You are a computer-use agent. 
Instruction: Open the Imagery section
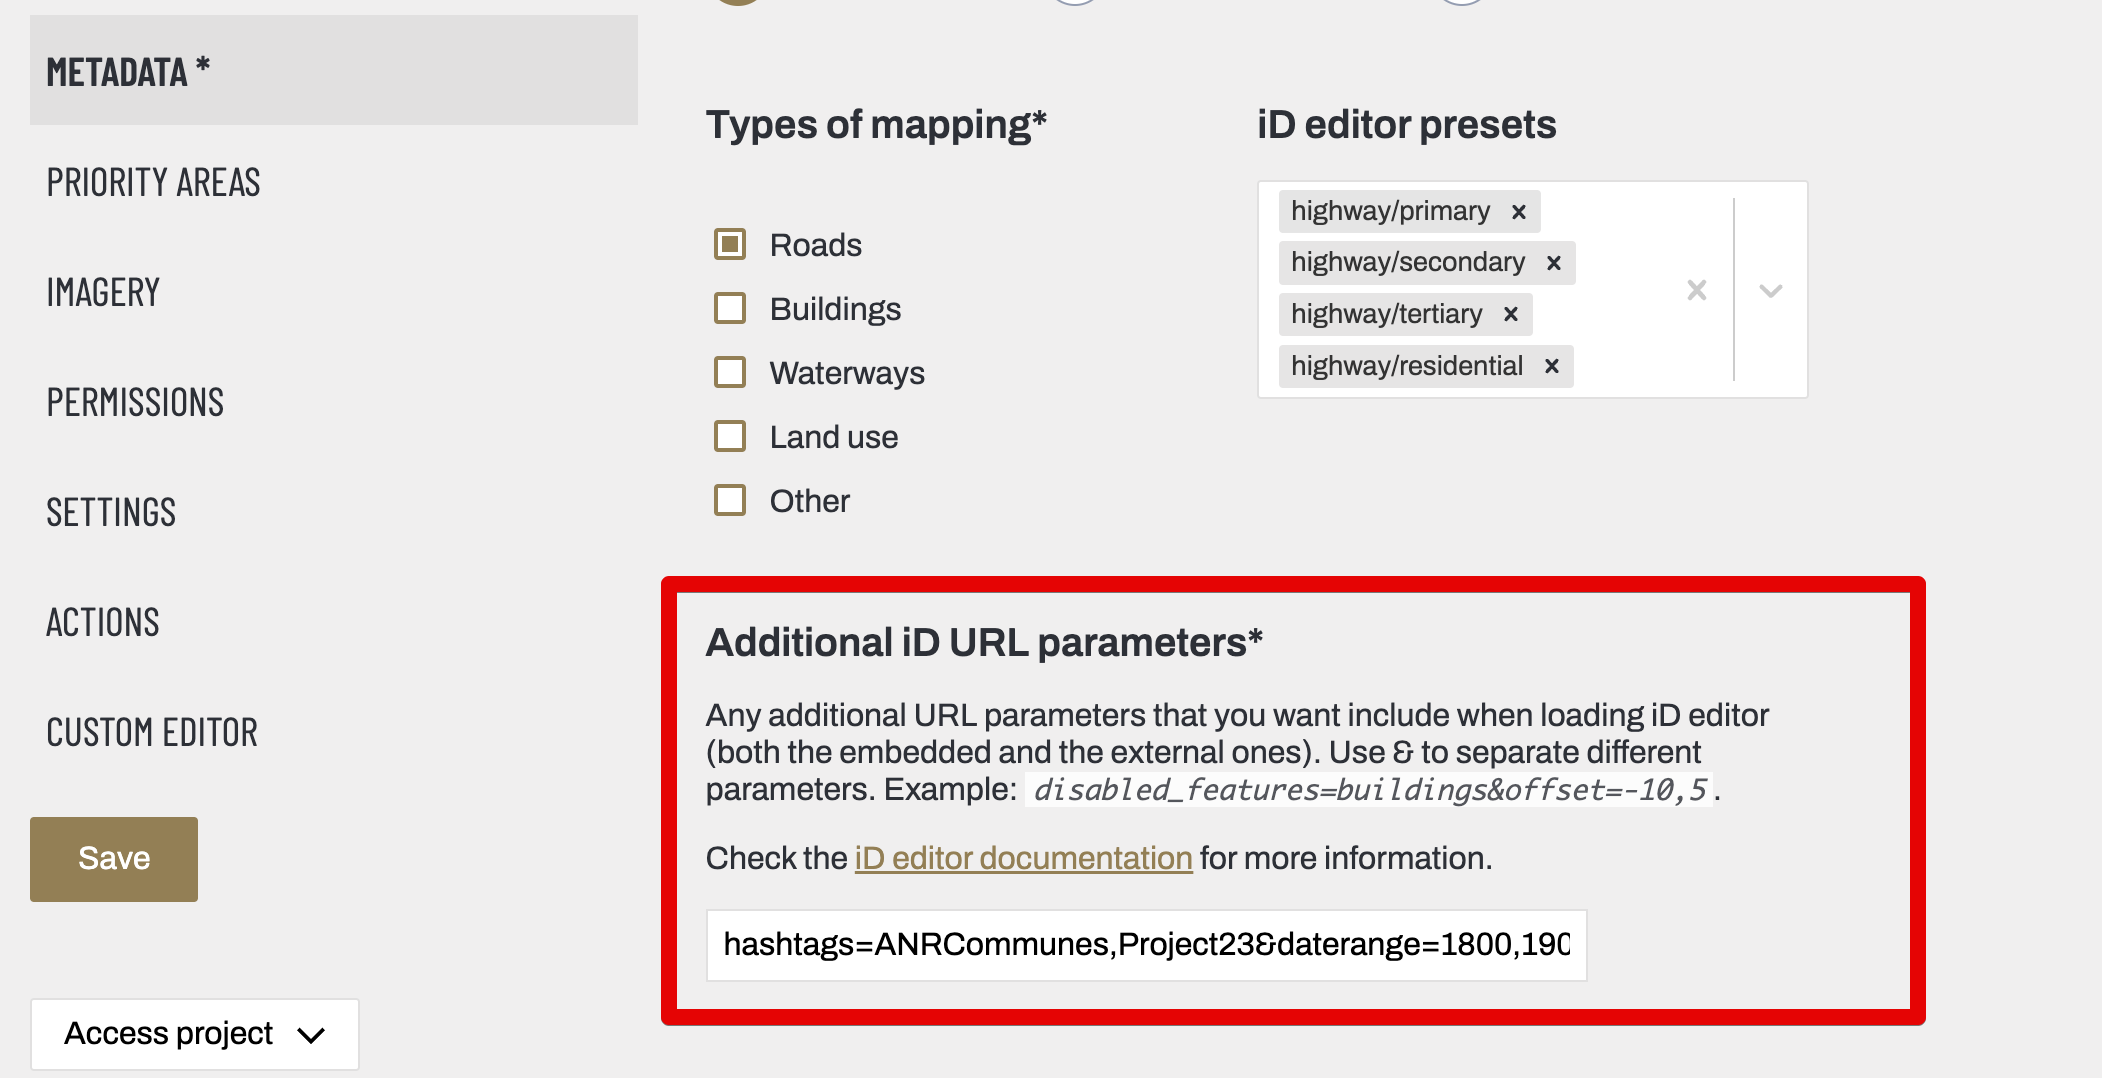coord(103,292)
